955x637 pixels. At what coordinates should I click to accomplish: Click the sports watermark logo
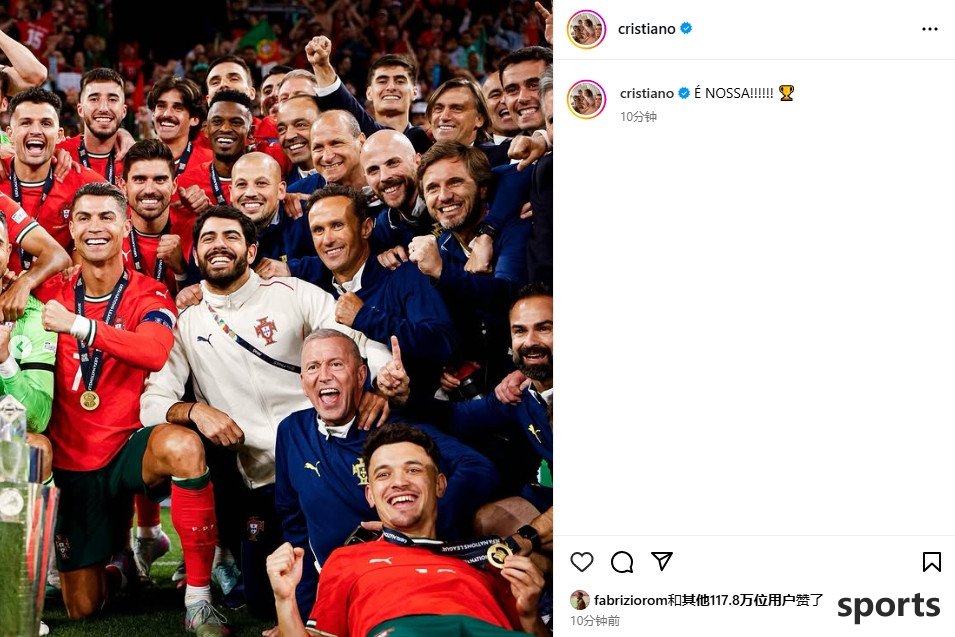pyautogui.click(x=889, y=606)
